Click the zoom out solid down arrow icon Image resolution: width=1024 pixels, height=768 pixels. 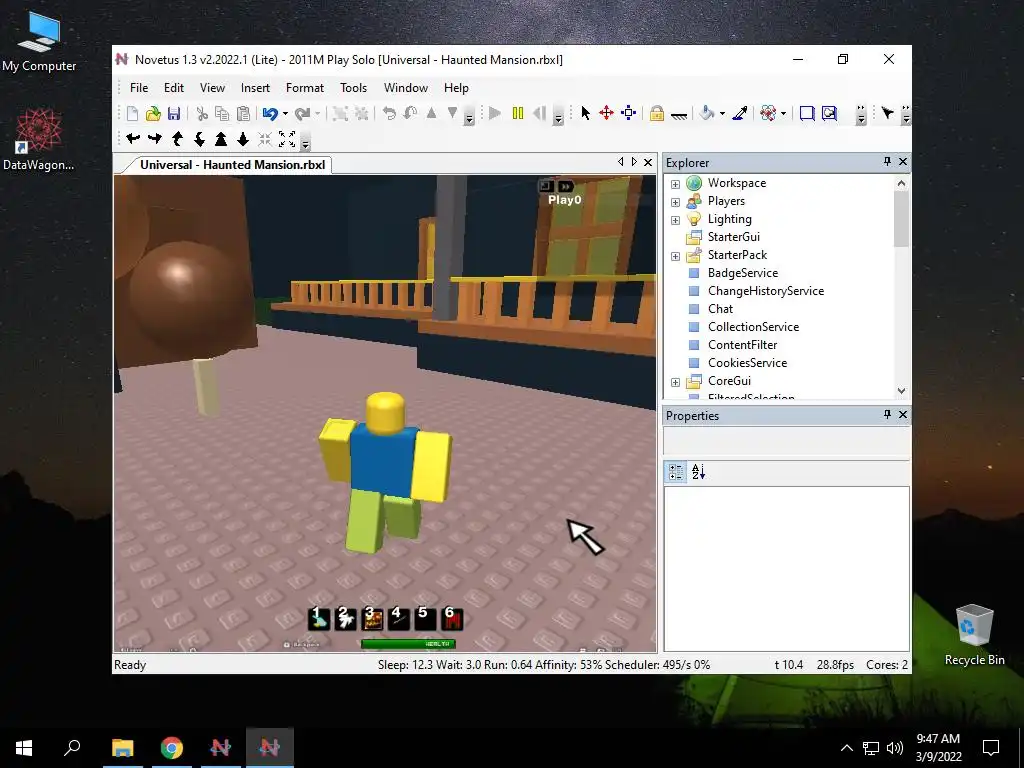(x=243, y=138)
